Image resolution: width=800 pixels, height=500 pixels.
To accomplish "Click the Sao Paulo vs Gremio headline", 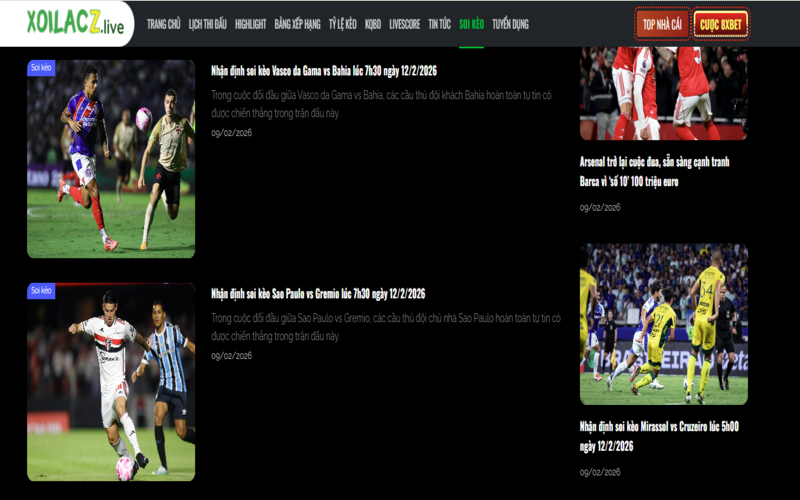I will click(318, 294).
